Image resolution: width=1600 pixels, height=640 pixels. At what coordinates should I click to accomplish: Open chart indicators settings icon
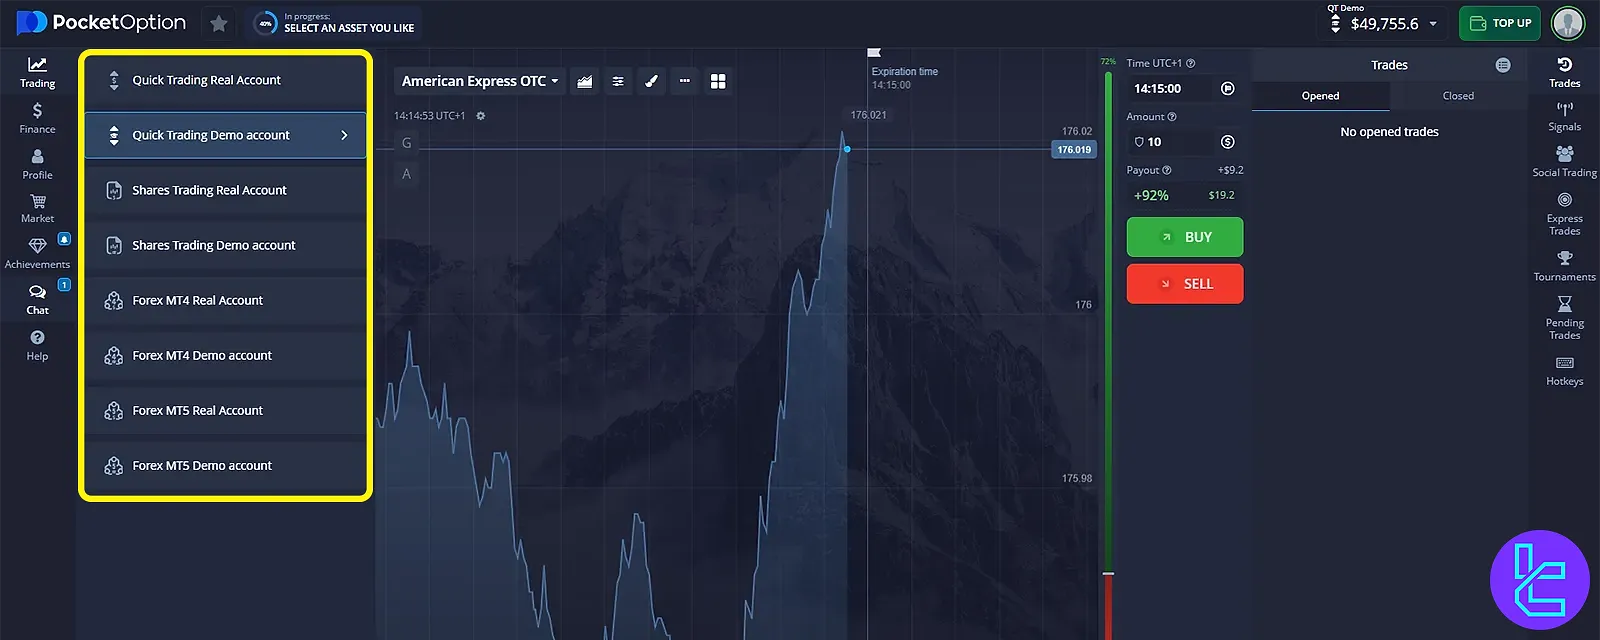[x=618, y=81]
